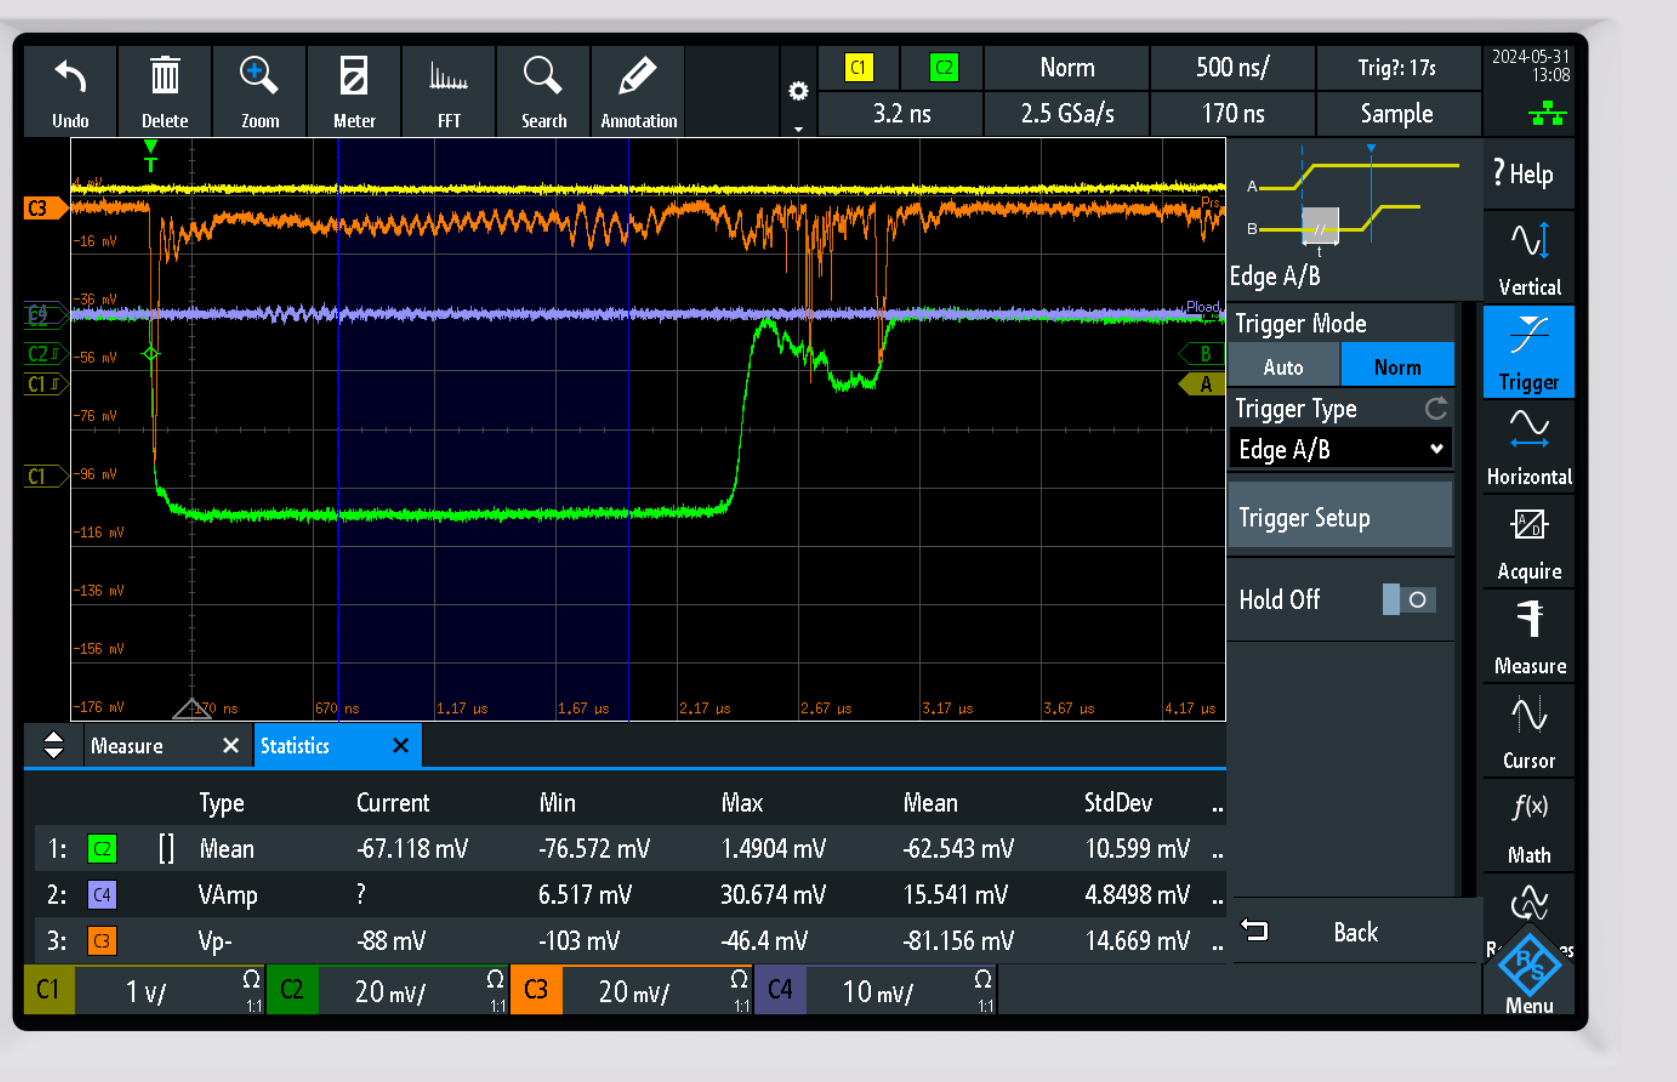Close the Statistics tab
Image resolution: width=1677 pixels, height=1082 pixels.
click(401, 746)
